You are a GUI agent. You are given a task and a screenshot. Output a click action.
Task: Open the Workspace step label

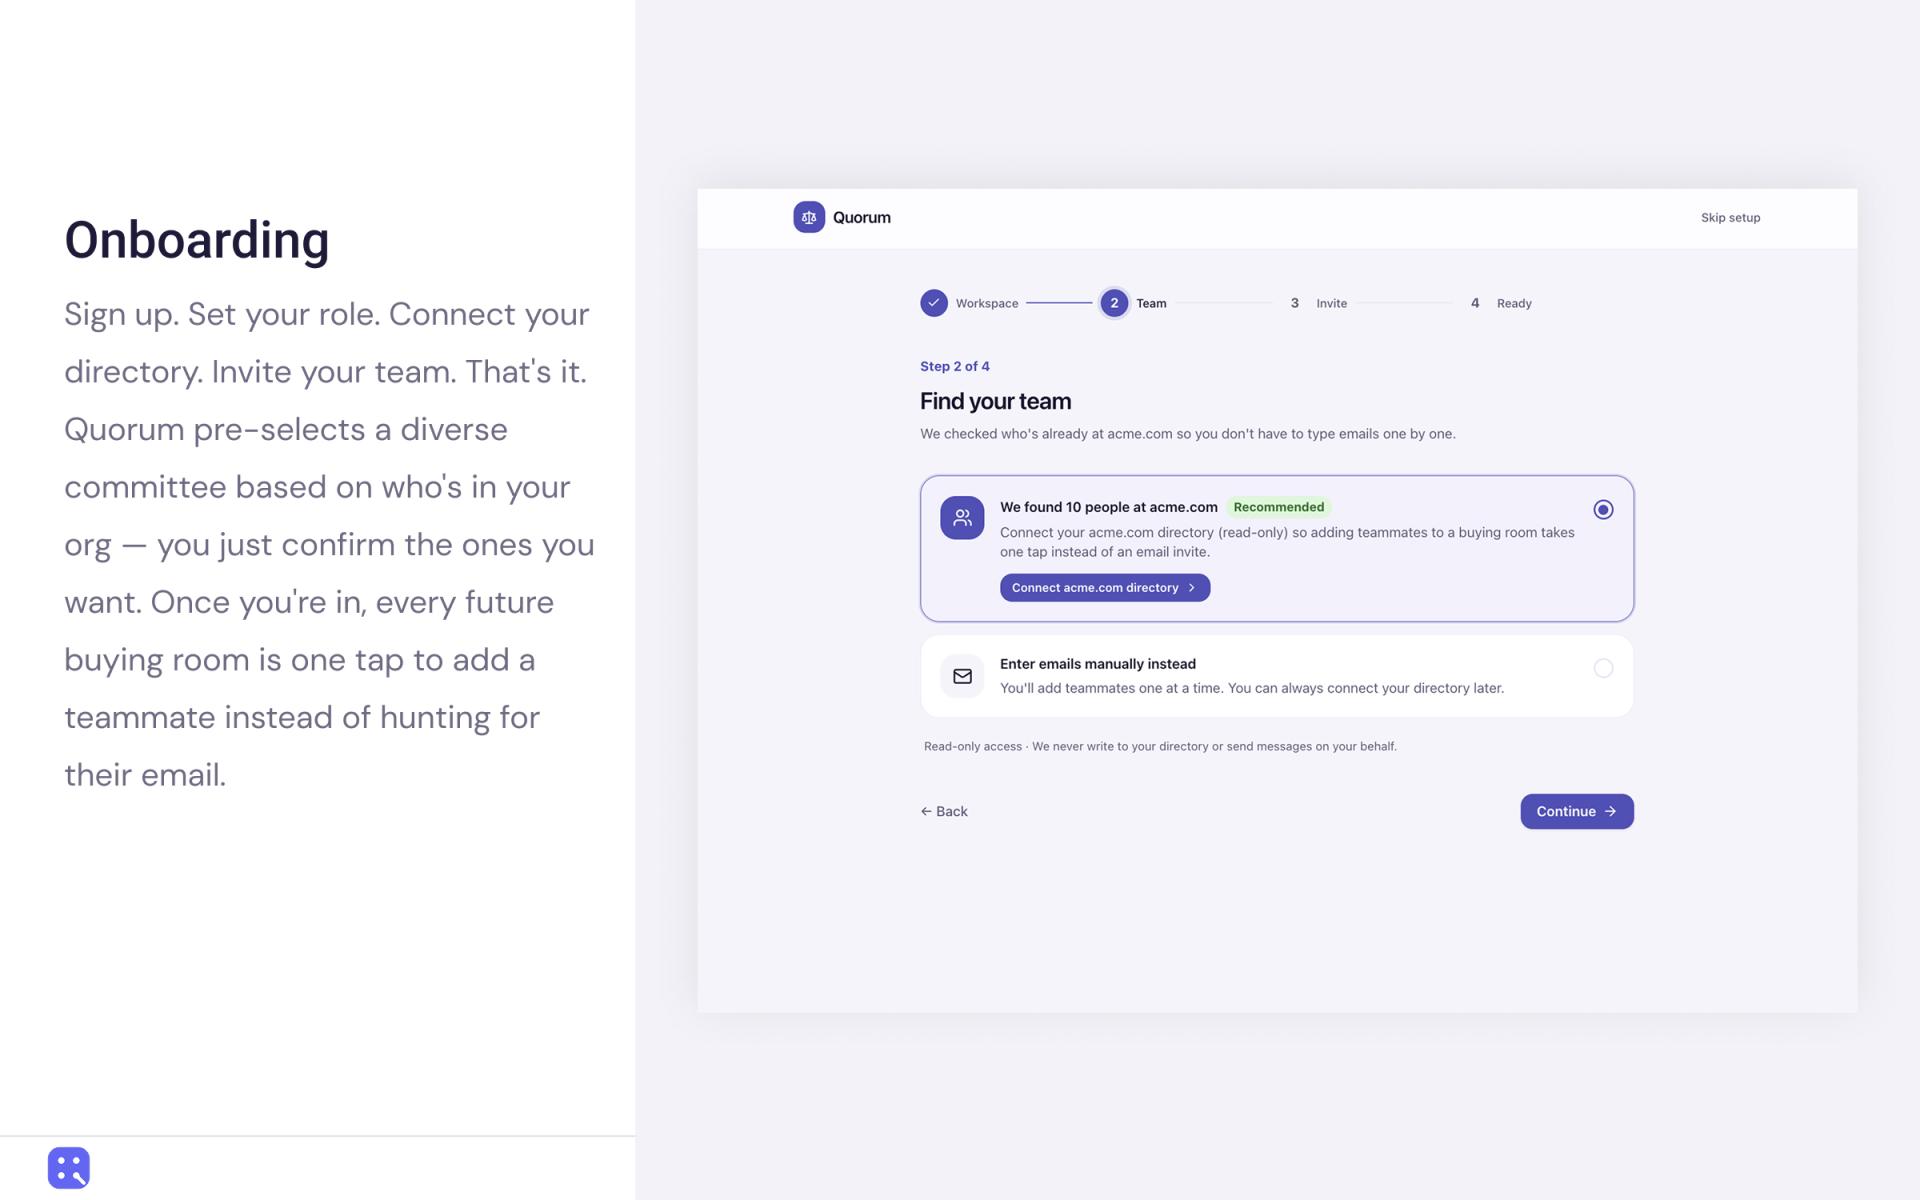(x=987, y=303)
